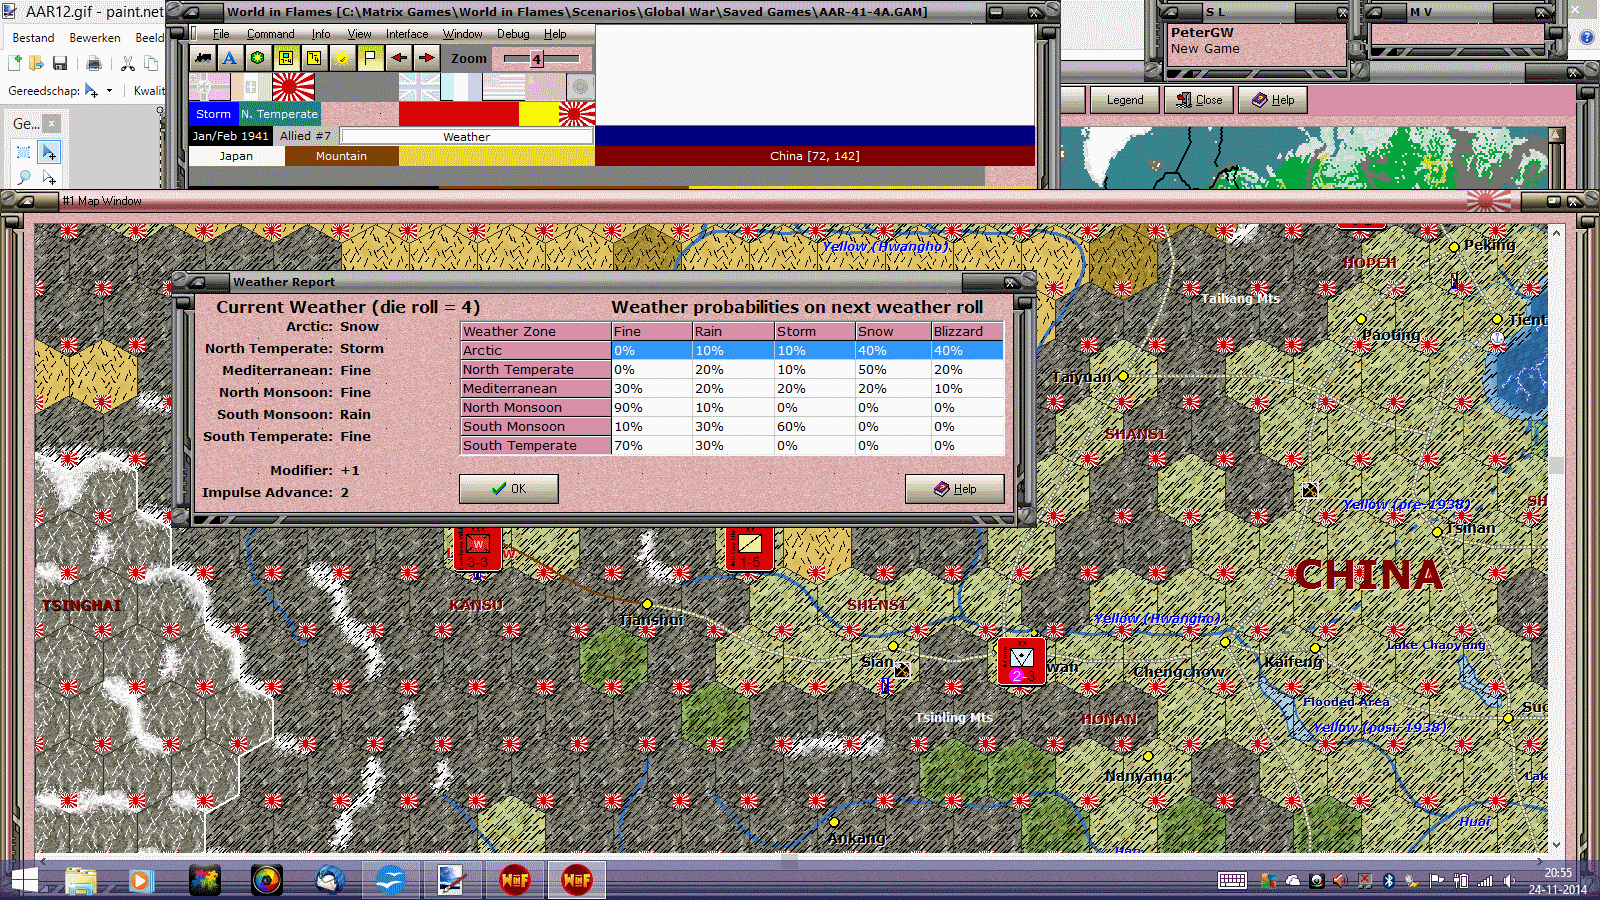Open the Bewerken menu in paint.net
The height and width of the screenshot is (900, 1600).
[x=95, y=38]
